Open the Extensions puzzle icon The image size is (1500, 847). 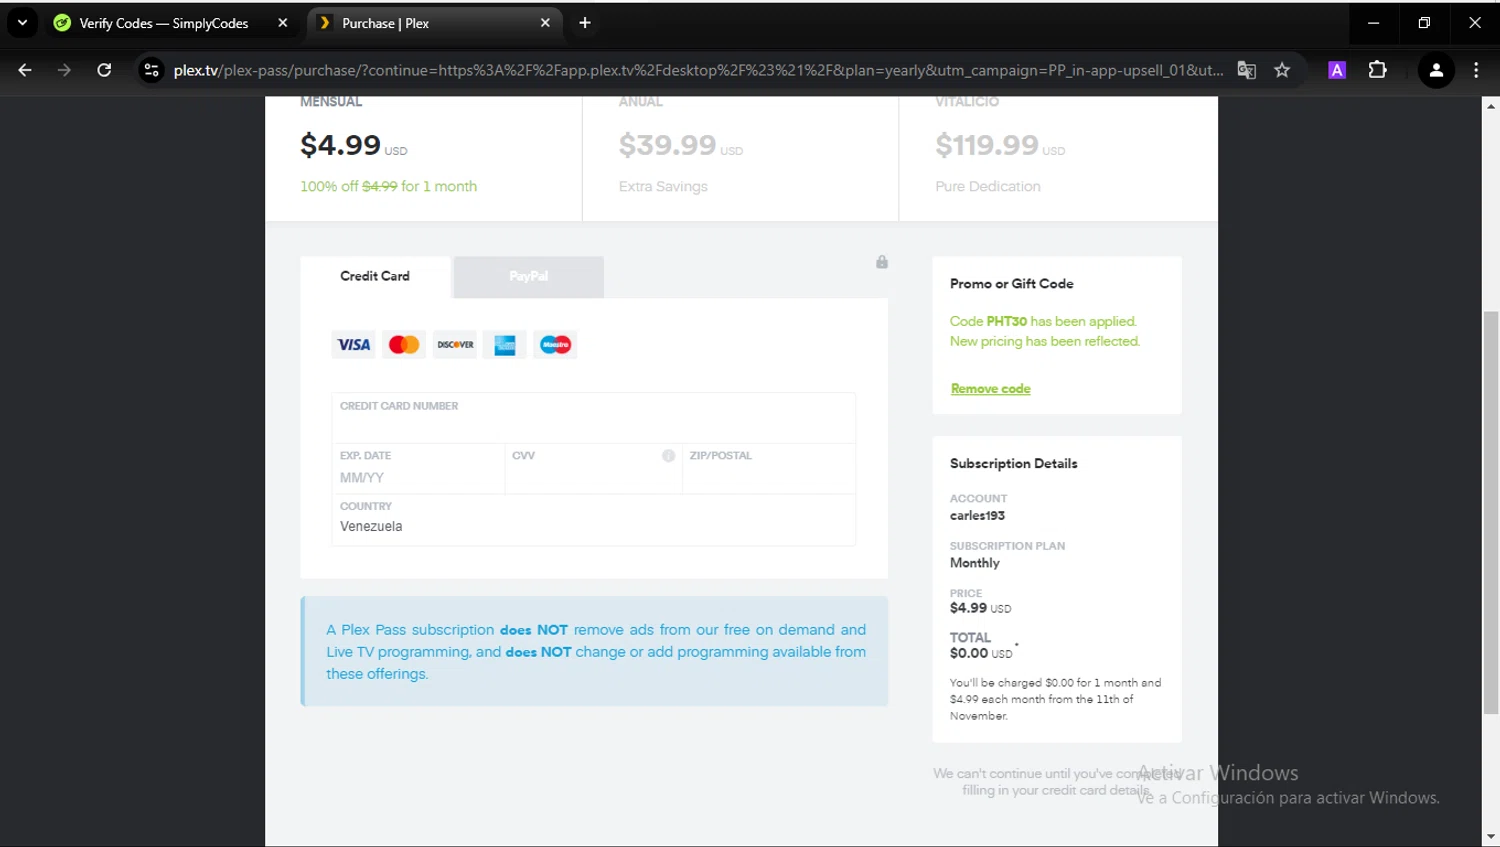click(x=1377, y=70)
